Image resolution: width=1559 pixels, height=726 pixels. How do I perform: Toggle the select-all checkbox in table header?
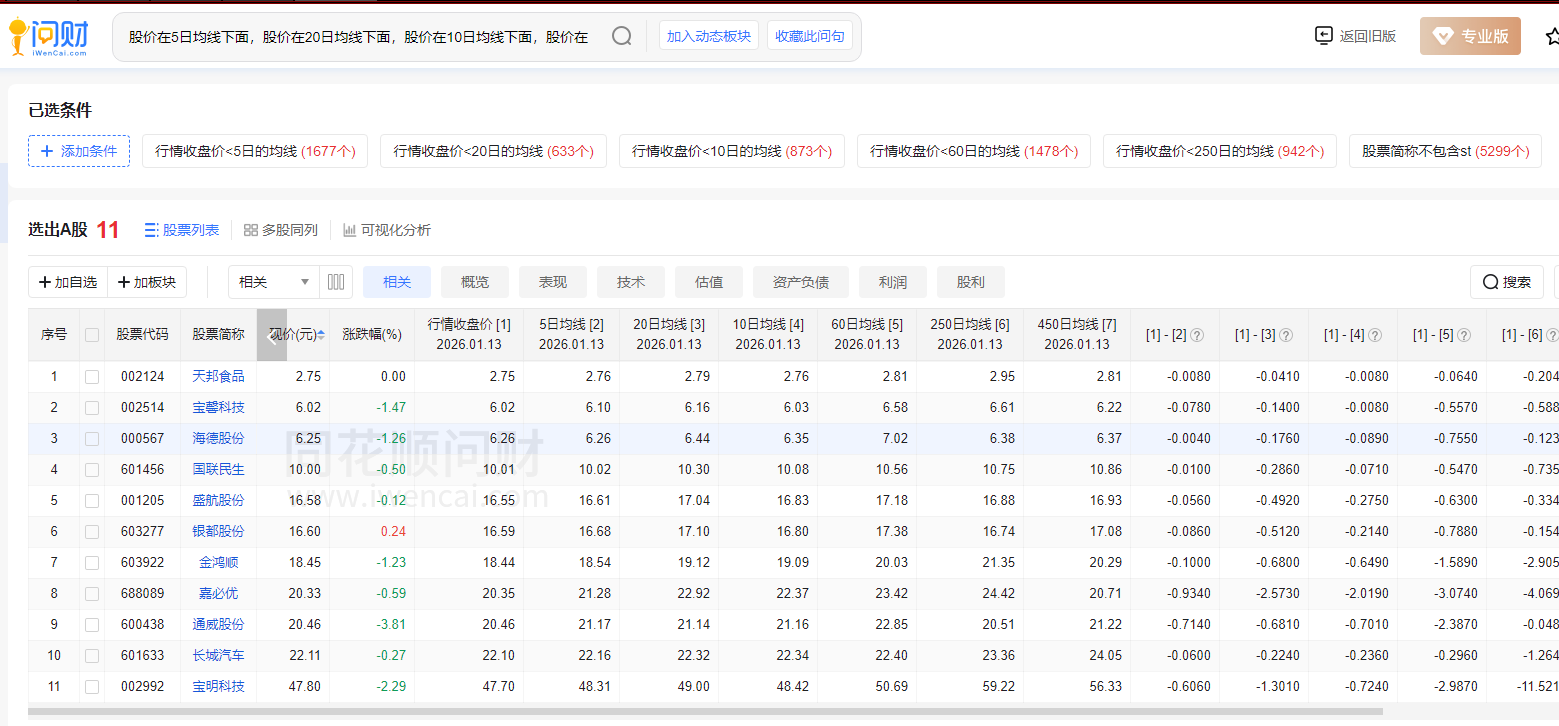click(x=92, y=335)
